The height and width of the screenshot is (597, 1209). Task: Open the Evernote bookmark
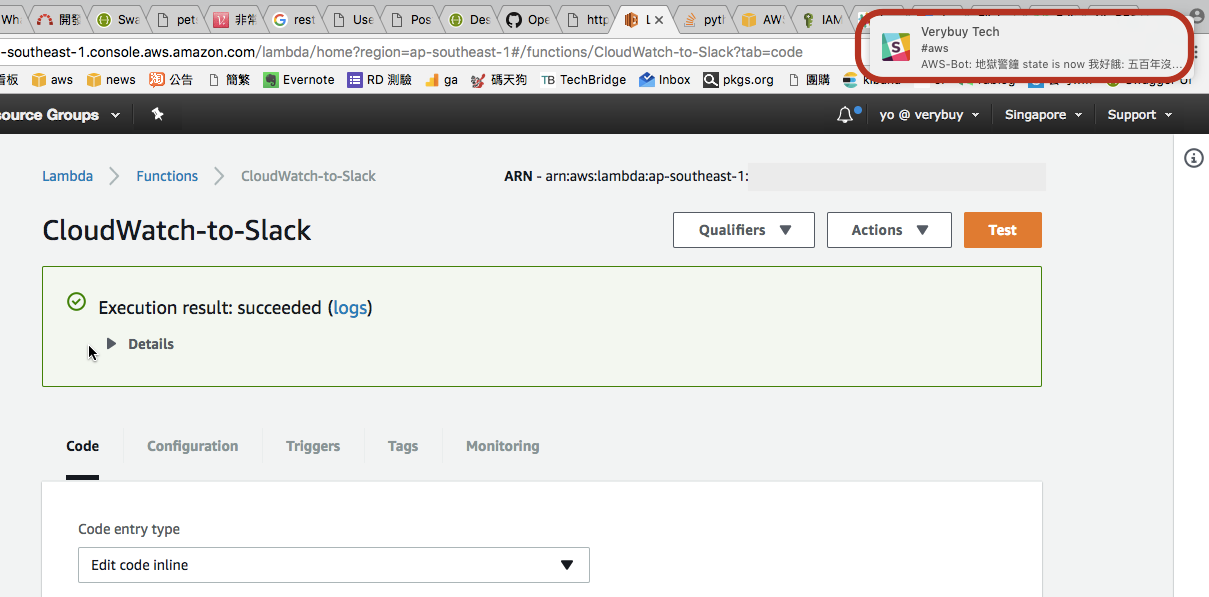pos(299,80)
